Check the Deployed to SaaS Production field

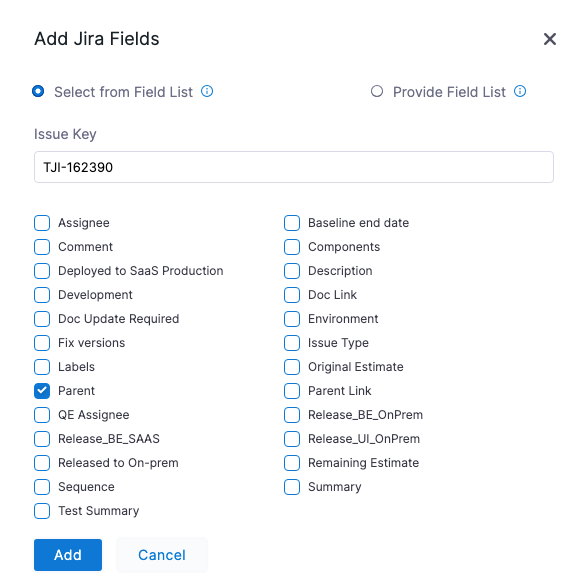pos(42,271)
